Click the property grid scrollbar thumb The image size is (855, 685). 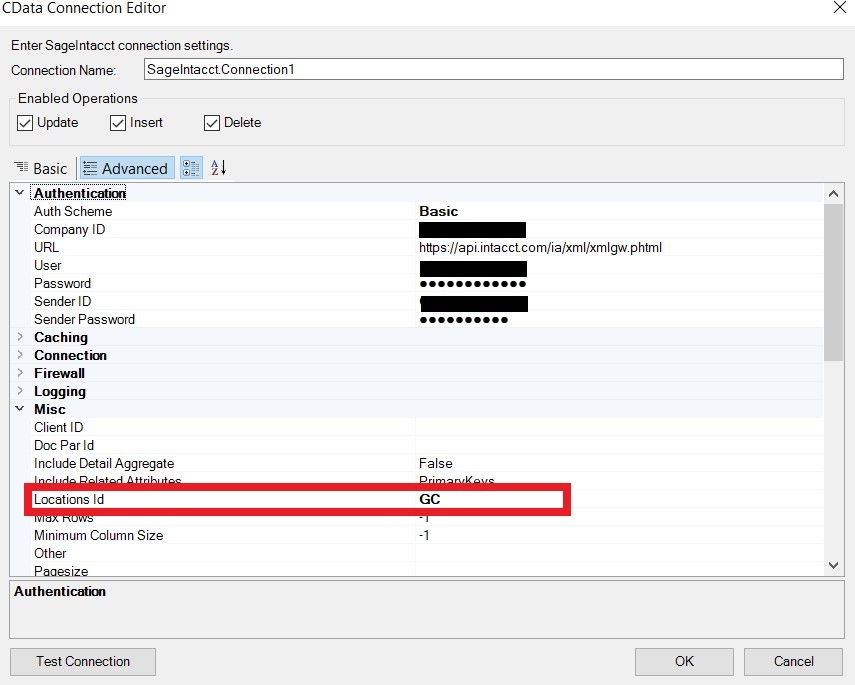coord(833,282)
